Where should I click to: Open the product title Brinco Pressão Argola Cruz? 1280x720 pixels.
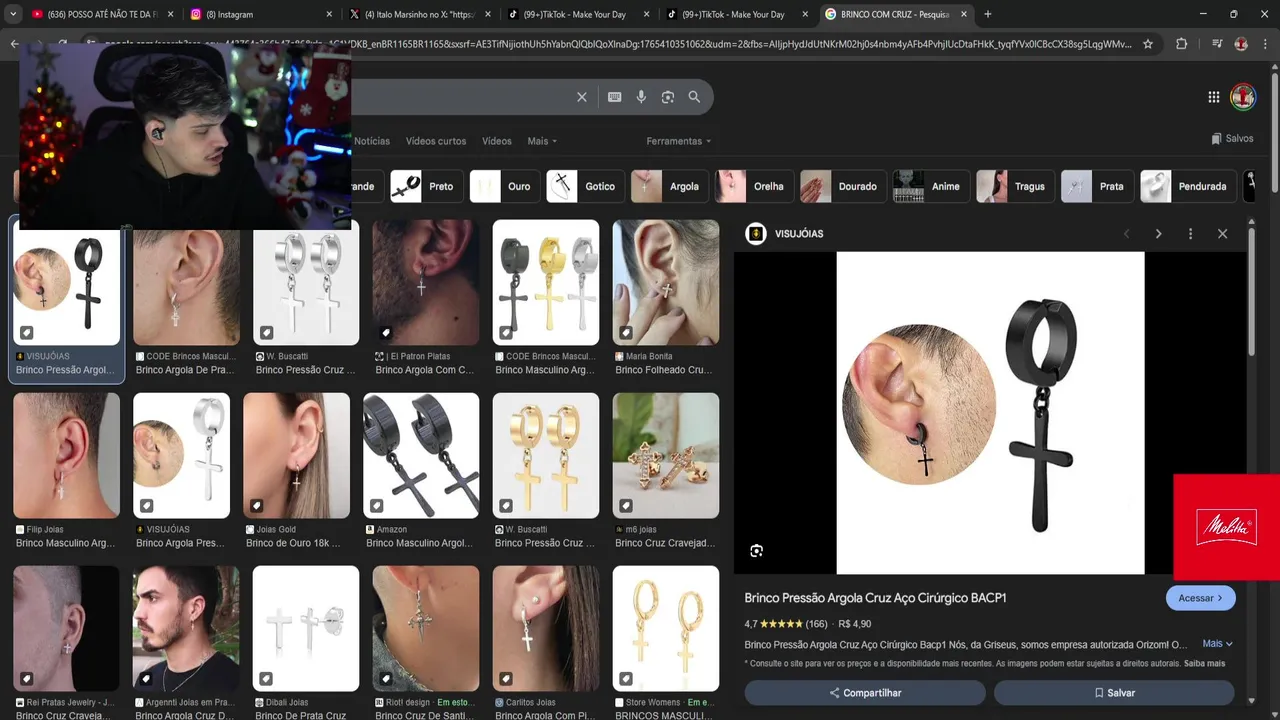pos(875,598)
